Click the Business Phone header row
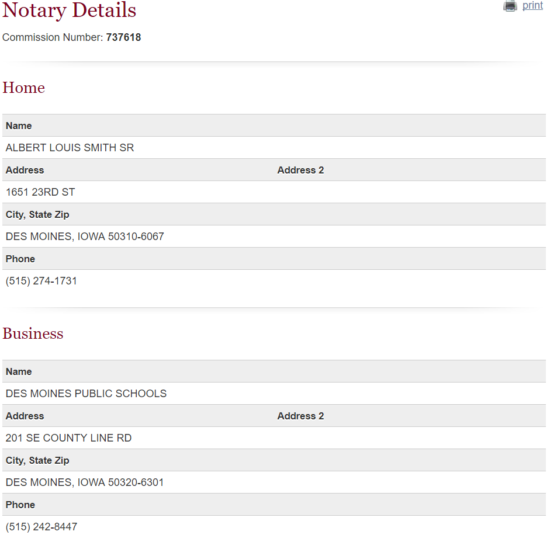Screen dimensions: 550x535 point(274,505)
